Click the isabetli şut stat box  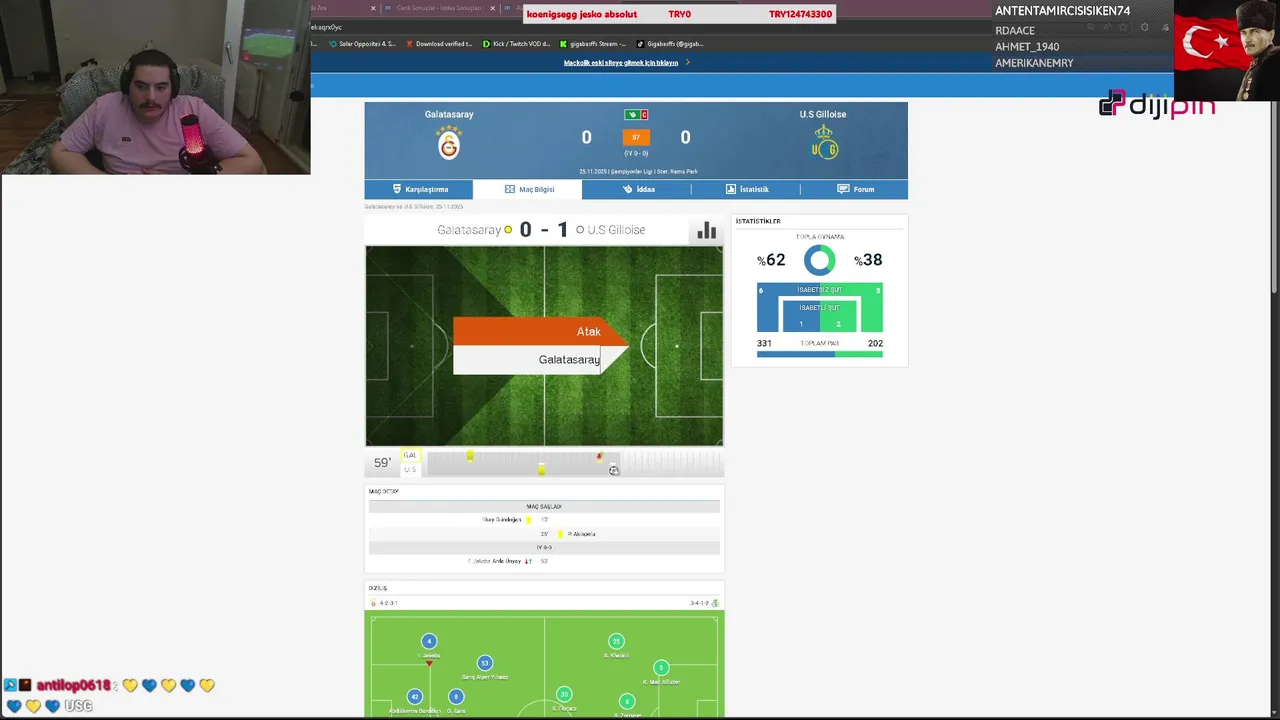pyautogui.click(x=819, y=316)
